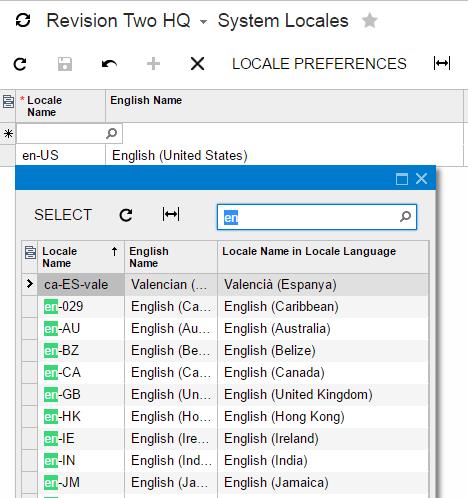Click the truncated 'Valencian (...' English Name cell
This screenshot has height=498, width=468.
click(171, 285)
